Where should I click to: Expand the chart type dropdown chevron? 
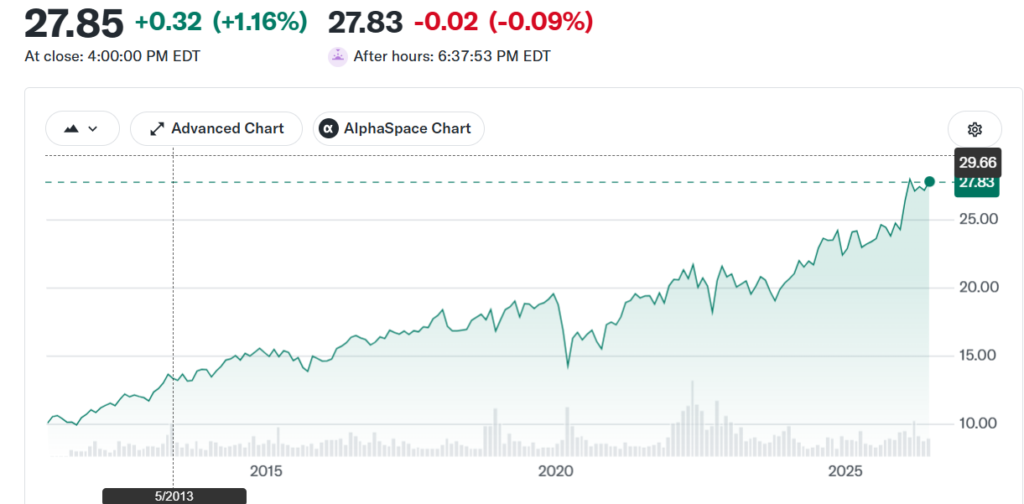click(93, 129)
